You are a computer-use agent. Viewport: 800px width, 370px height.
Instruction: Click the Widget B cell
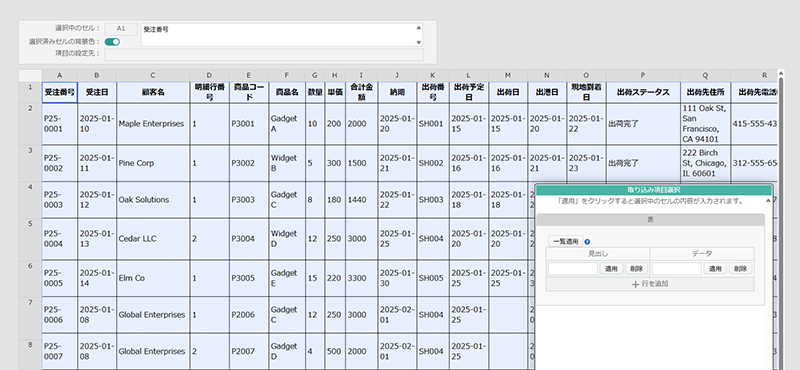[287, 163]
